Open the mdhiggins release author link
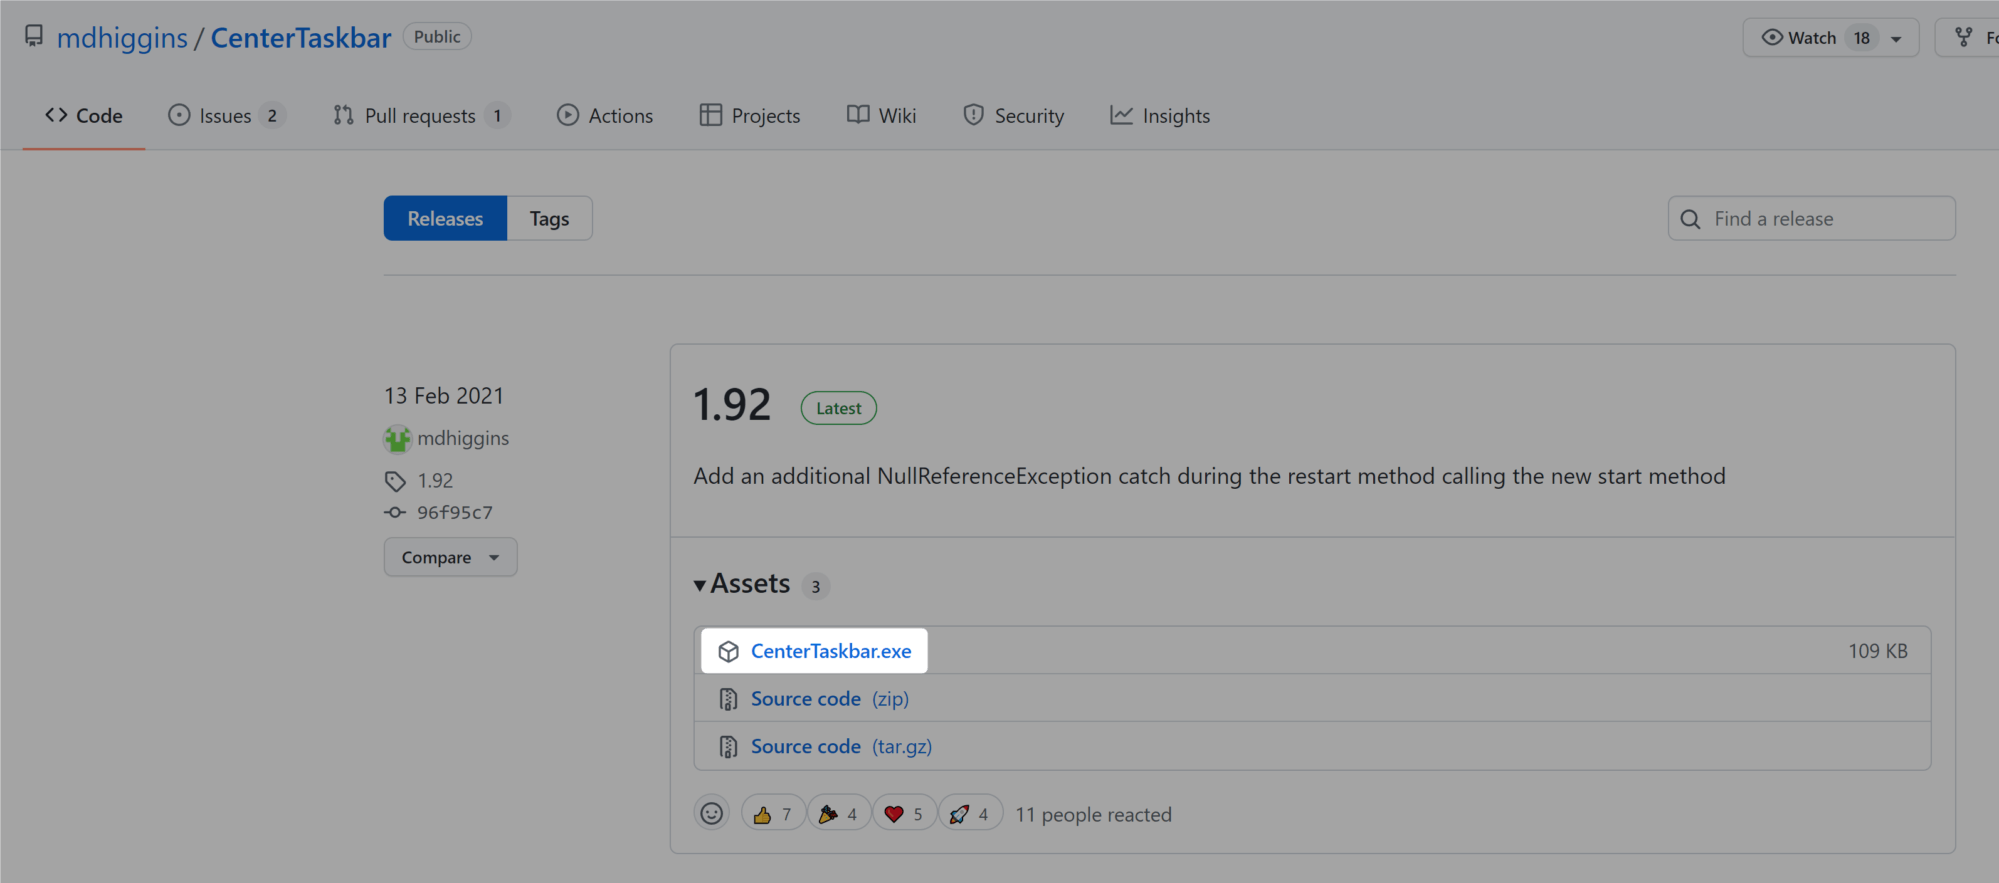 [x=463, y=438]
